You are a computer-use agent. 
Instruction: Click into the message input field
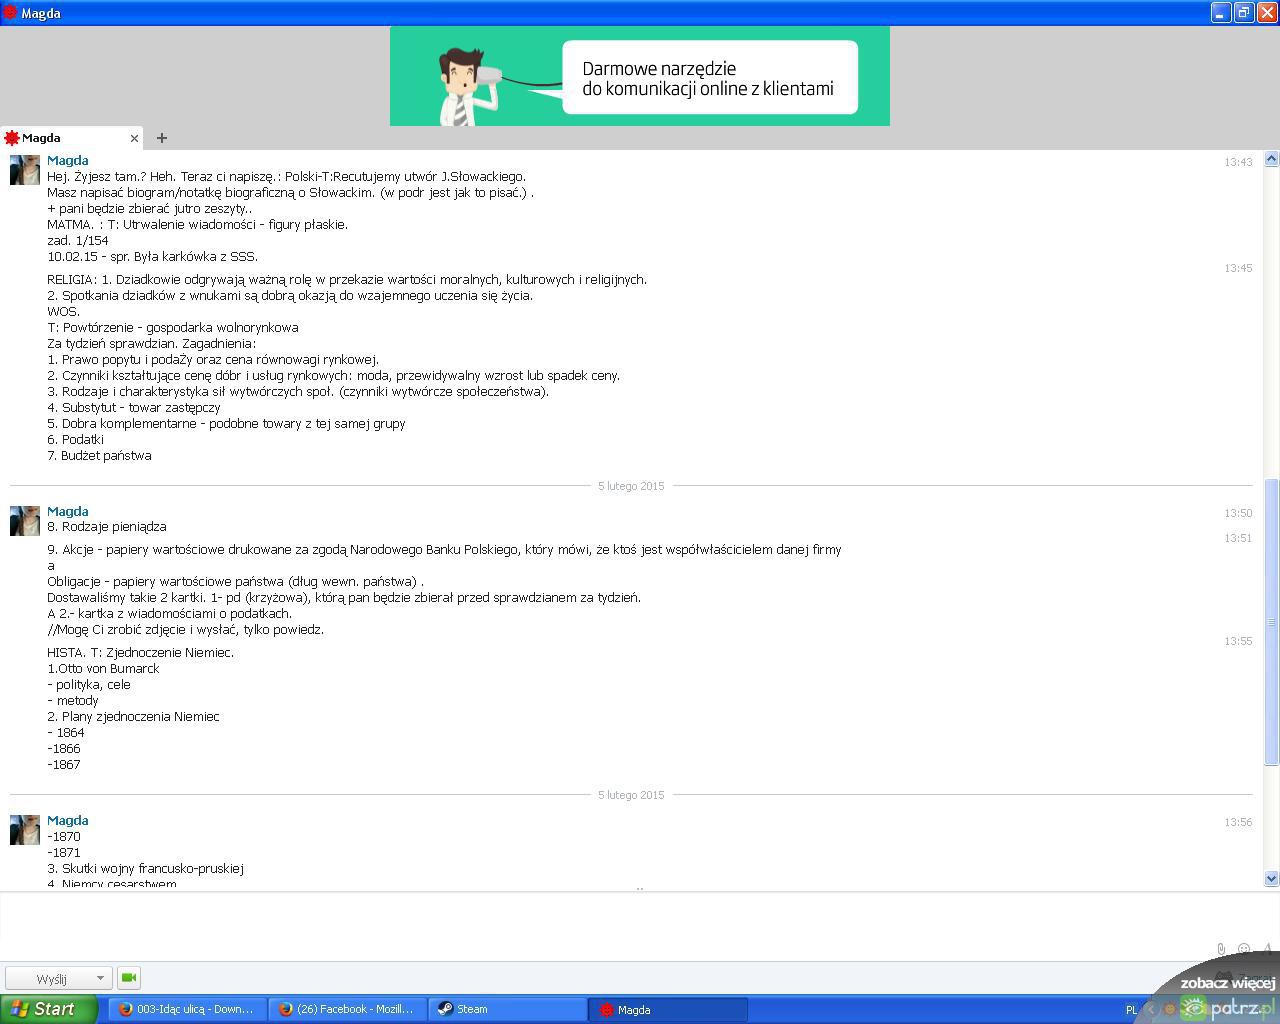click(600, 920)
